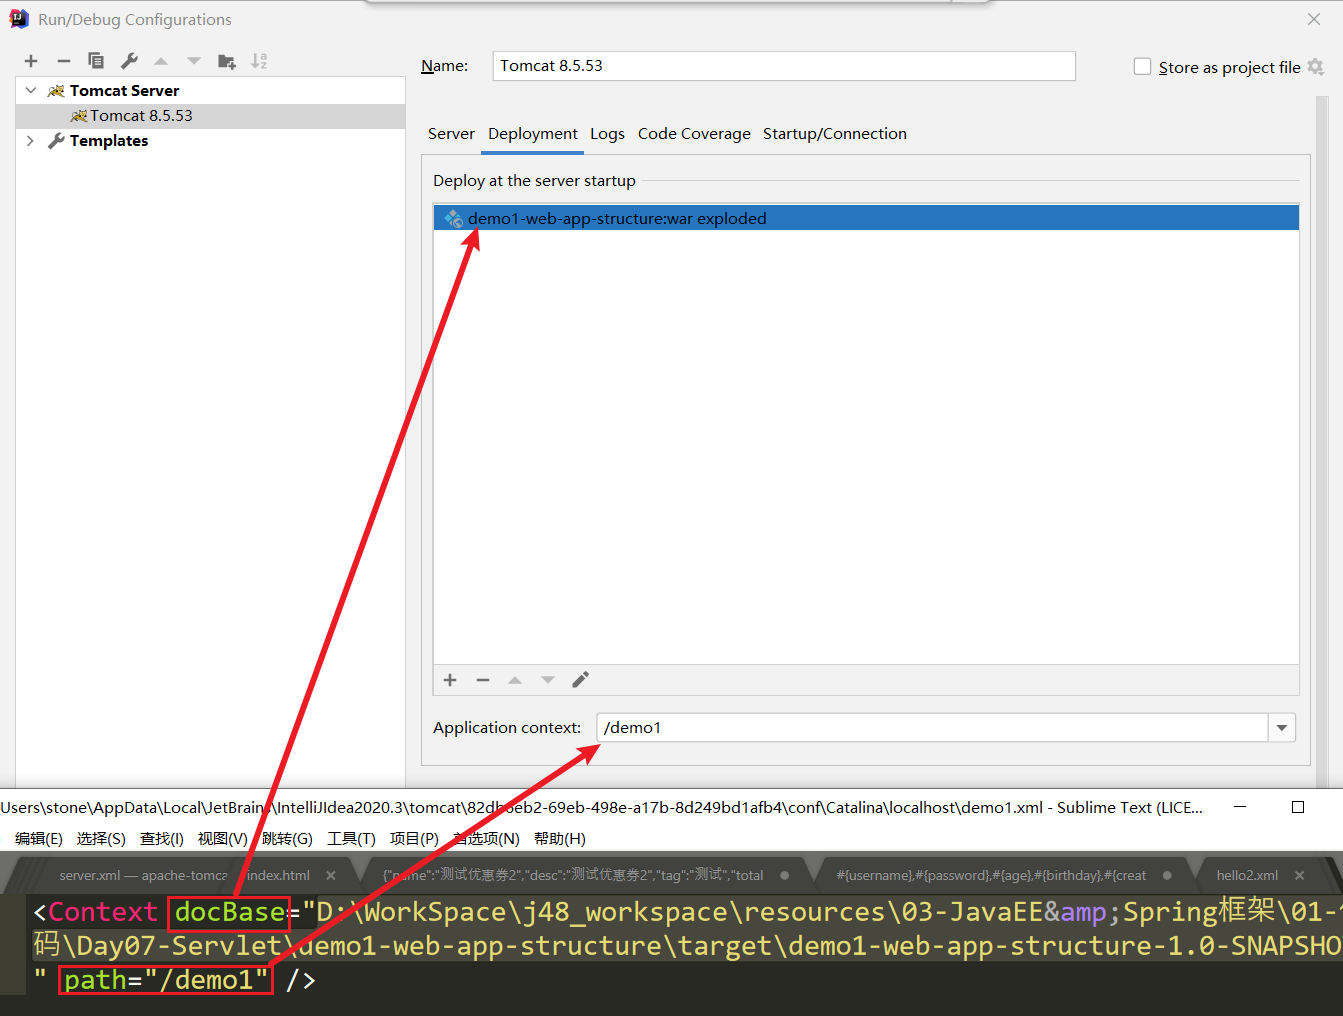The height and width of the screenshot is (1016, 1343).
Task: Close the index.html tab in Sublime Text
Action: coord(331,875)
